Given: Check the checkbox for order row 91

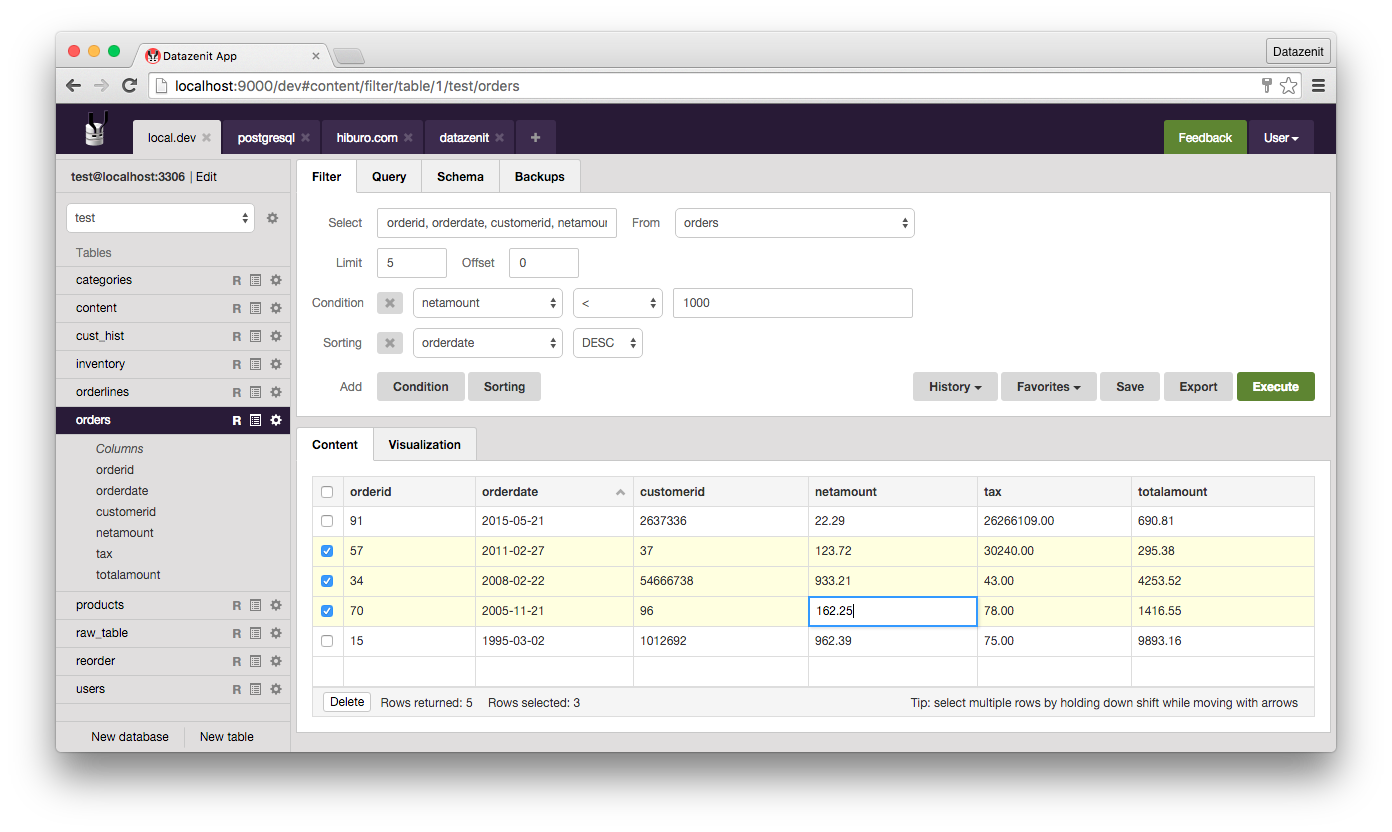Looking at the screenshot, I should tap(327, 521).
